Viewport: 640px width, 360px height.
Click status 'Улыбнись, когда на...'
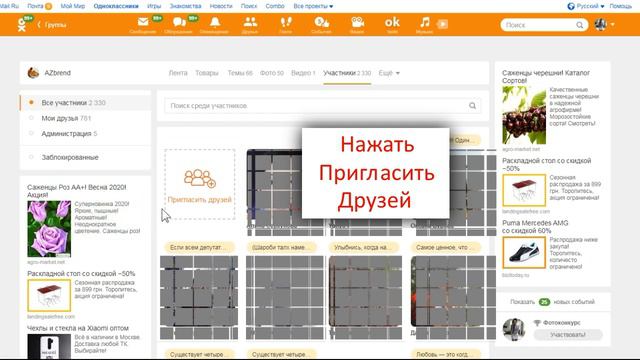363,247
